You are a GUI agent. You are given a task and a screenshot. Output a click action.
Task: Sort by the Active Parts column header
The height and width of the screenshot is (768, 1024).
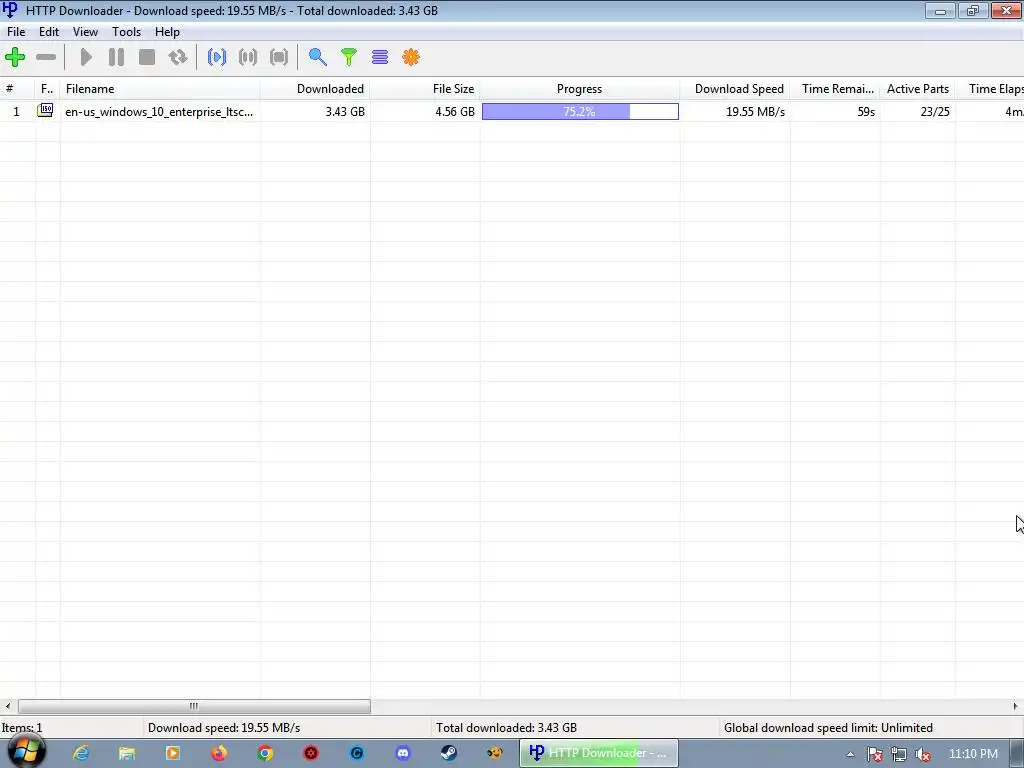click(x=918, y=89)
